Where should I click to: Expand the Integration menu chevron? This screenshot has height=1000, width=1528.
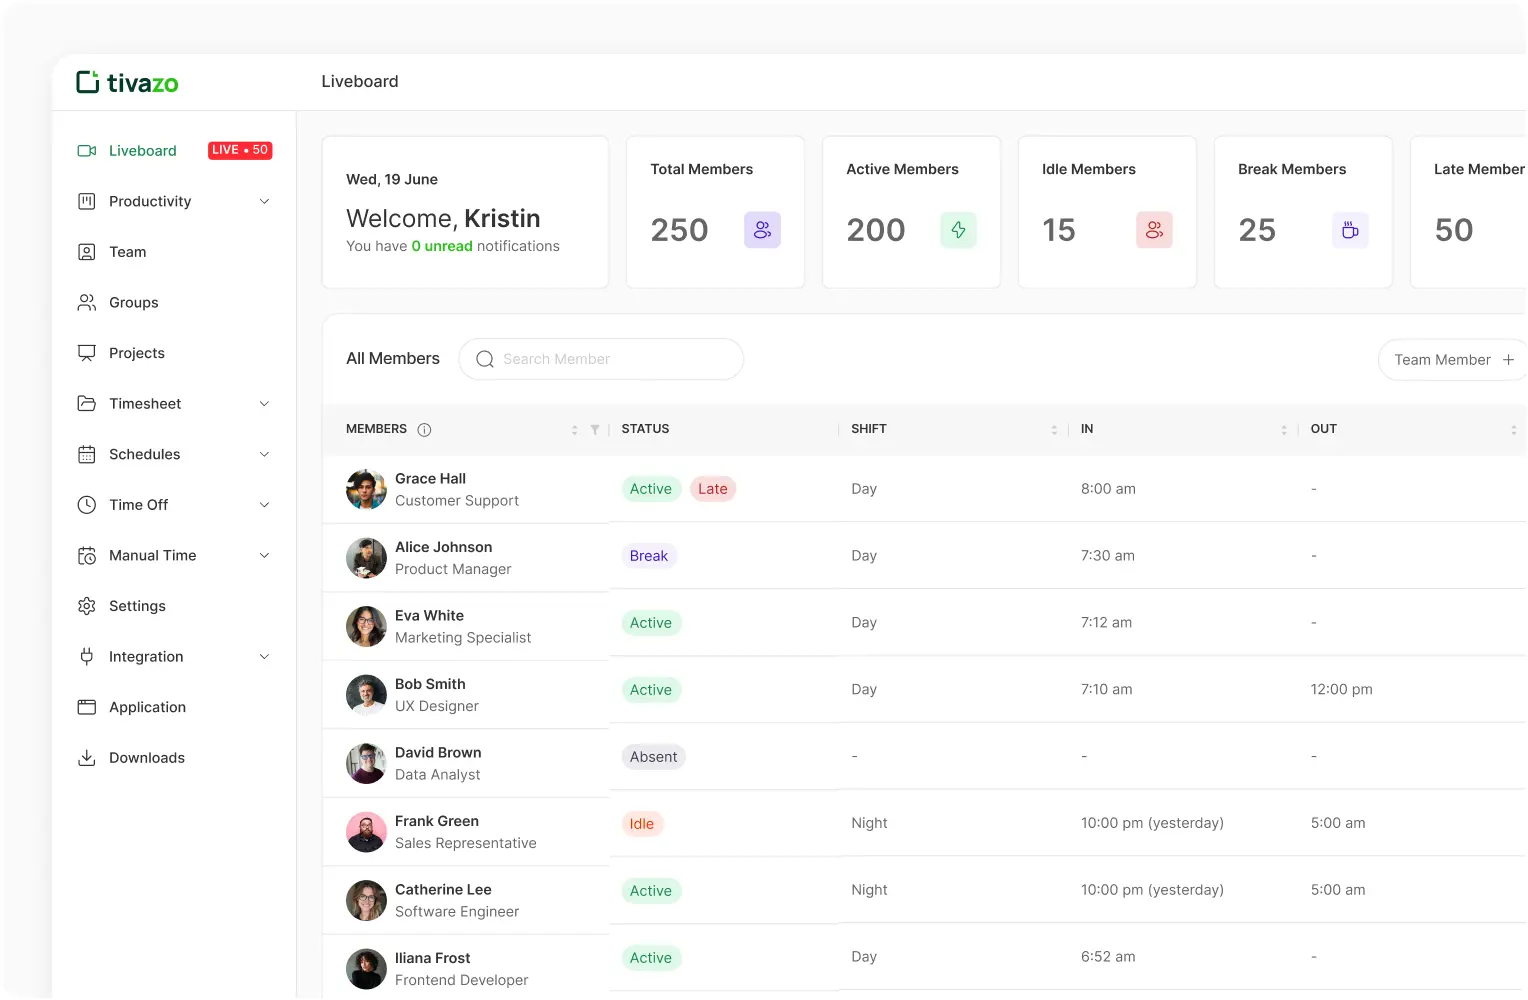click(x=264, y=657)
